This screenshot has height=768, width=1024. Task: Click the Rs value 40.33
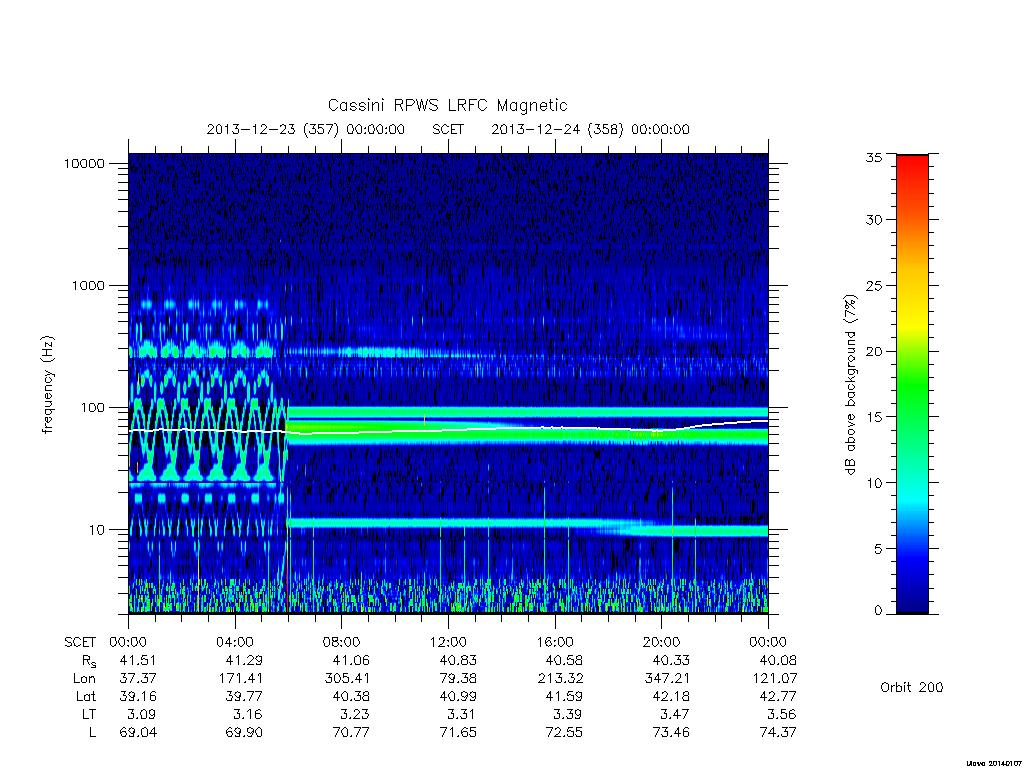click(671, 660)
